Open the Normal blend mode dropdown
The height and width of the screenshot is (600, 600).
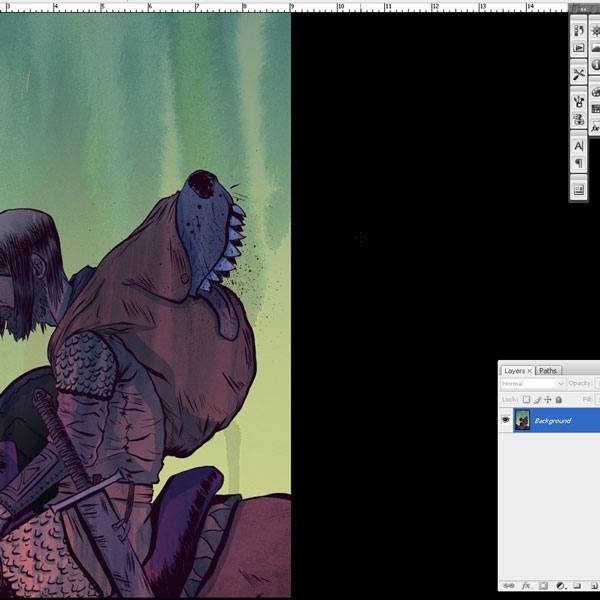[x=532, y=384]
